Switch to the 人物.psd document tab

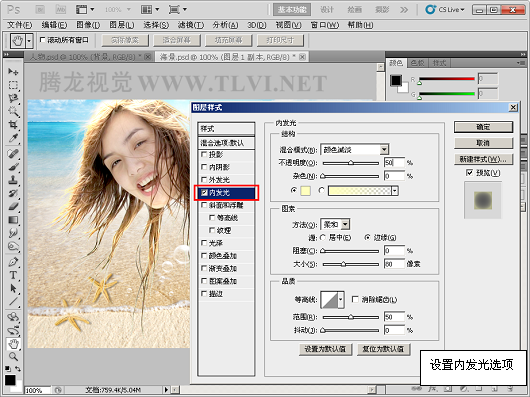click(x=89, y=57)
